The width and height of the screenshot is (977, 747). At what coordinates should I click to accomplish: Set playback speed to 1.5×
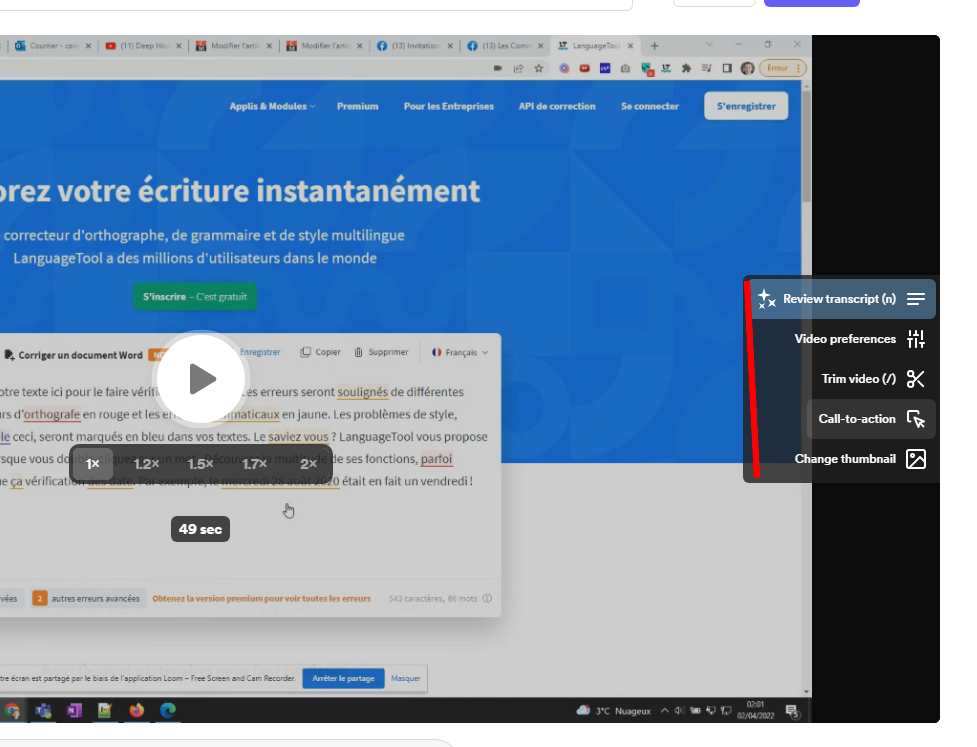[x=200, y=464]
